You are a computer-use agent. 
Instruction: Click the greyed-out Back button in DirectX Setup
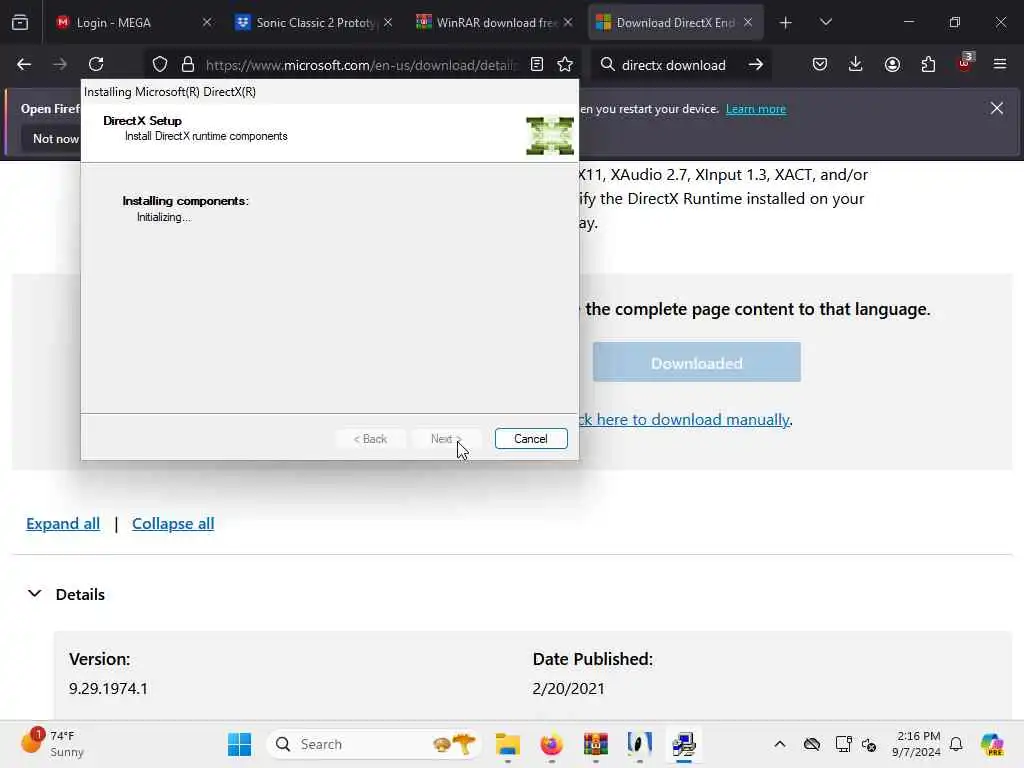(x=370, y=439)
